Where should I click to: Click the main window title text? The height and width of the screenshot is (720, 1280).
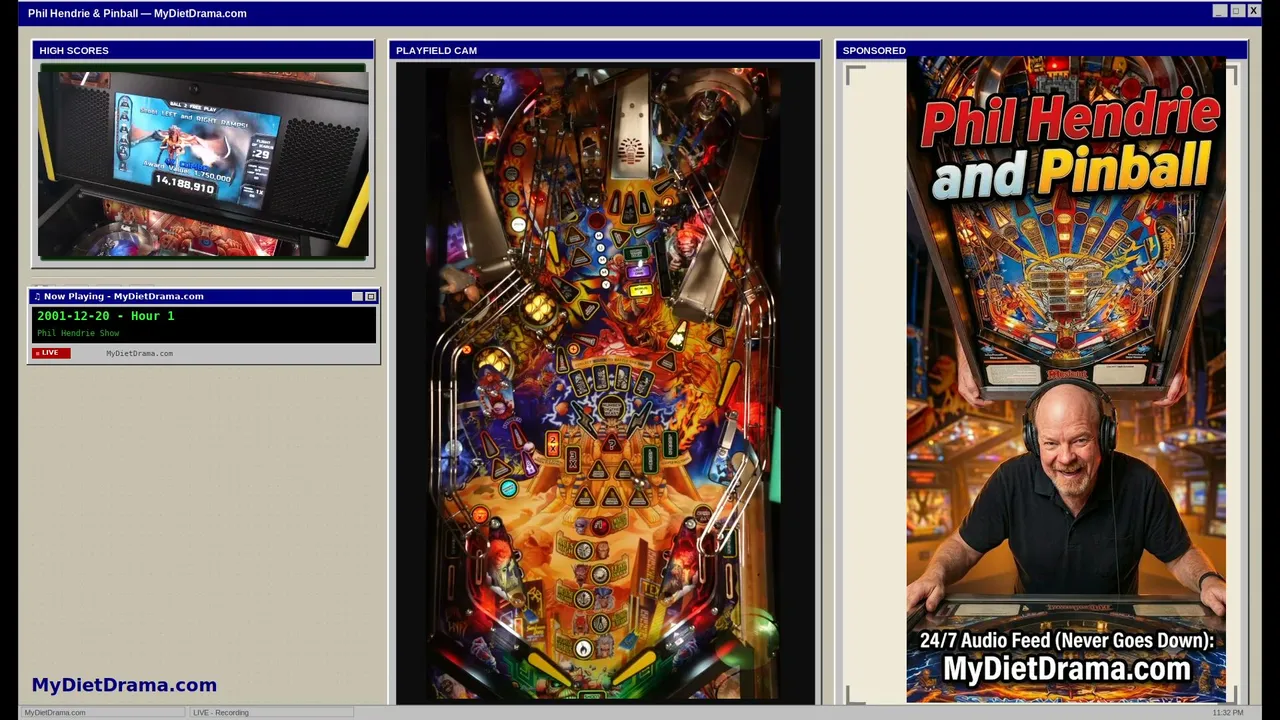tap(137, 13)
